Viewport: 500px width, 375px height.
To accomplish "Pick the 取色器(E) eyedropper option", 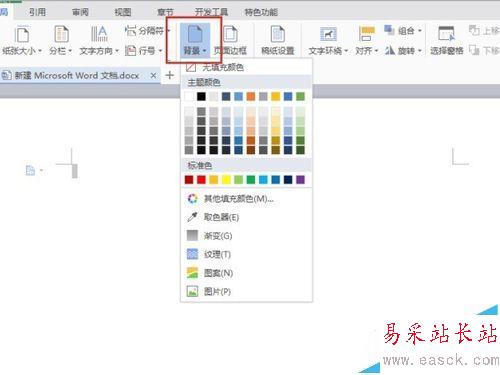I will tap(246, 217).
